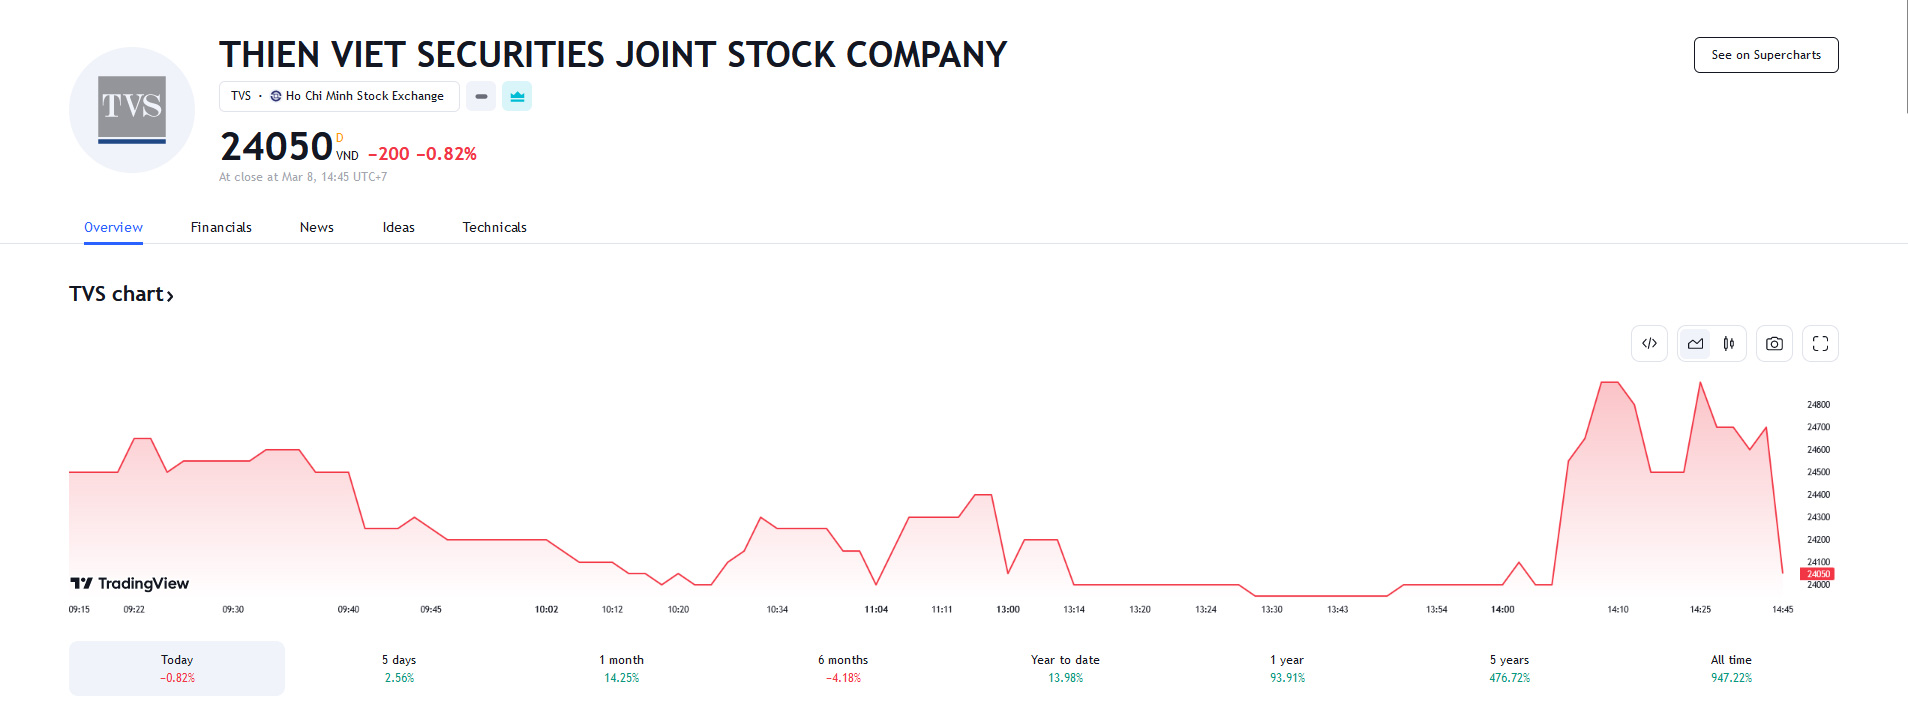1908x724 pixels.
Task: Switch to area chart style
Action: click(x=1695, y=344)
